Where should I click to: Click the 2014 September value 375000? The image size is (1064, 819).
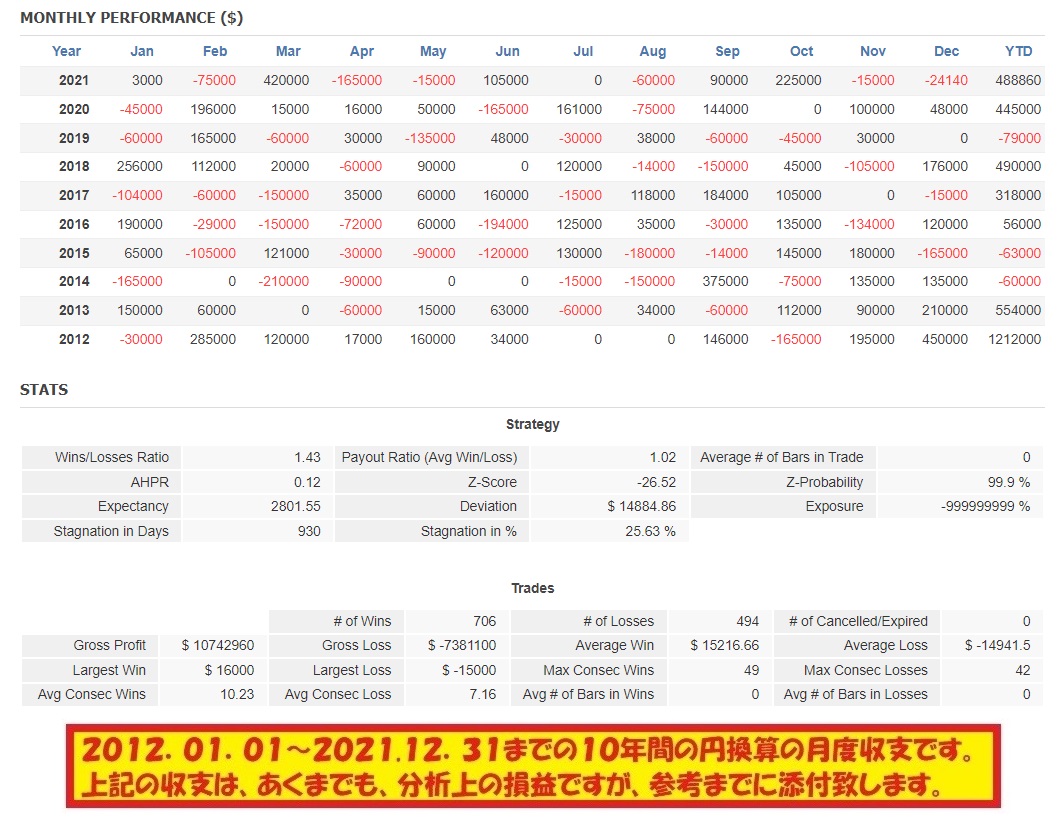(x=725, y=282)
